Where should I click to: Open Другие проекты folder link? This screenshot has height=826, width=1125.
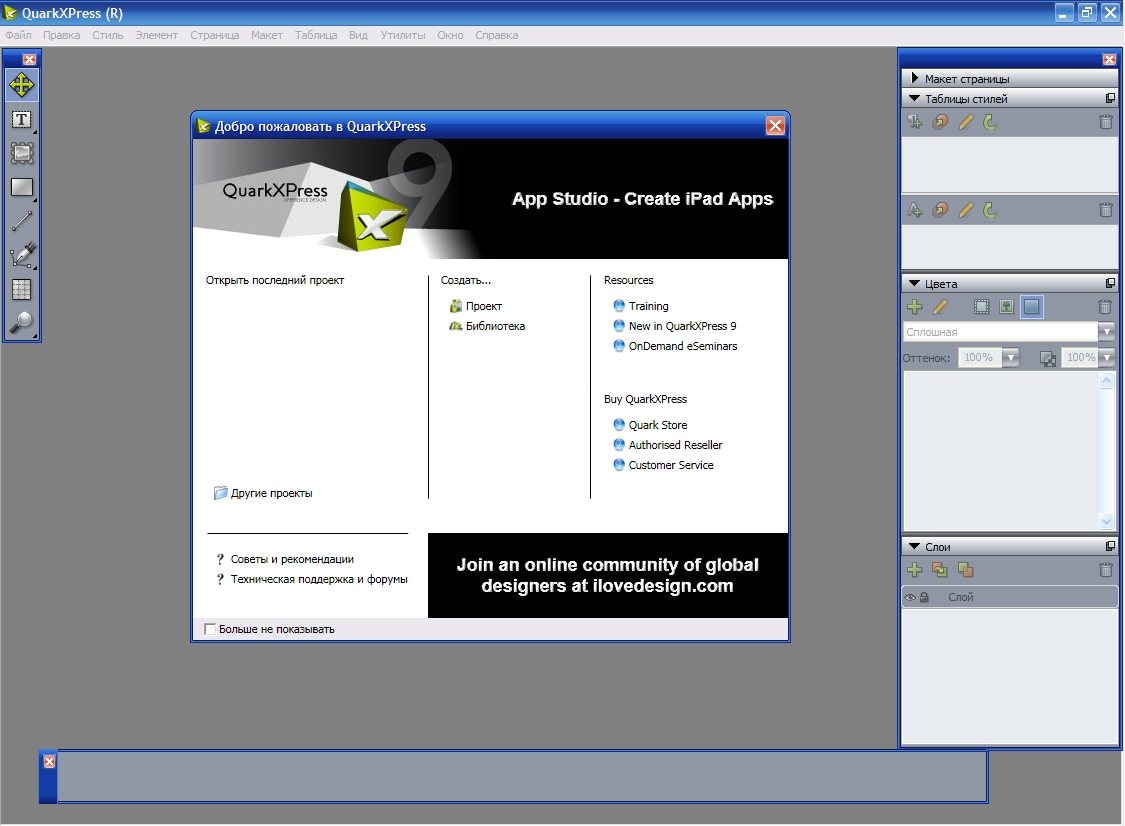point(263,494)
